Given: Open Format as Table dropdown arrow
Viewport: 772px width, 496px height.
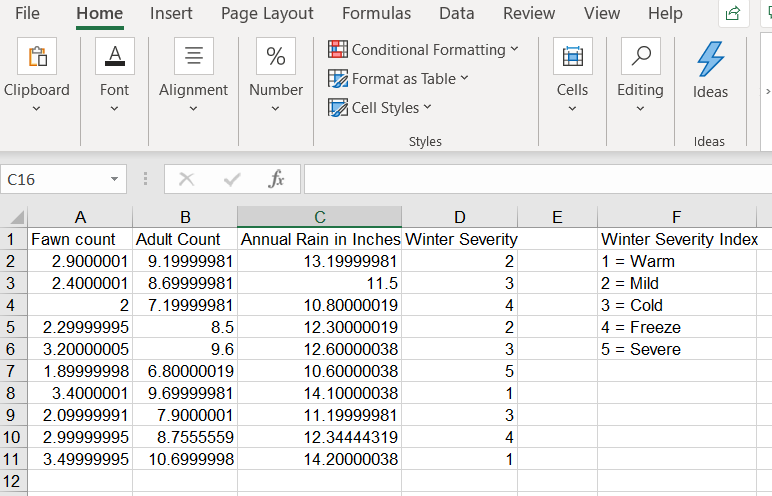Looking at the screenshot, I should point(464,78).
